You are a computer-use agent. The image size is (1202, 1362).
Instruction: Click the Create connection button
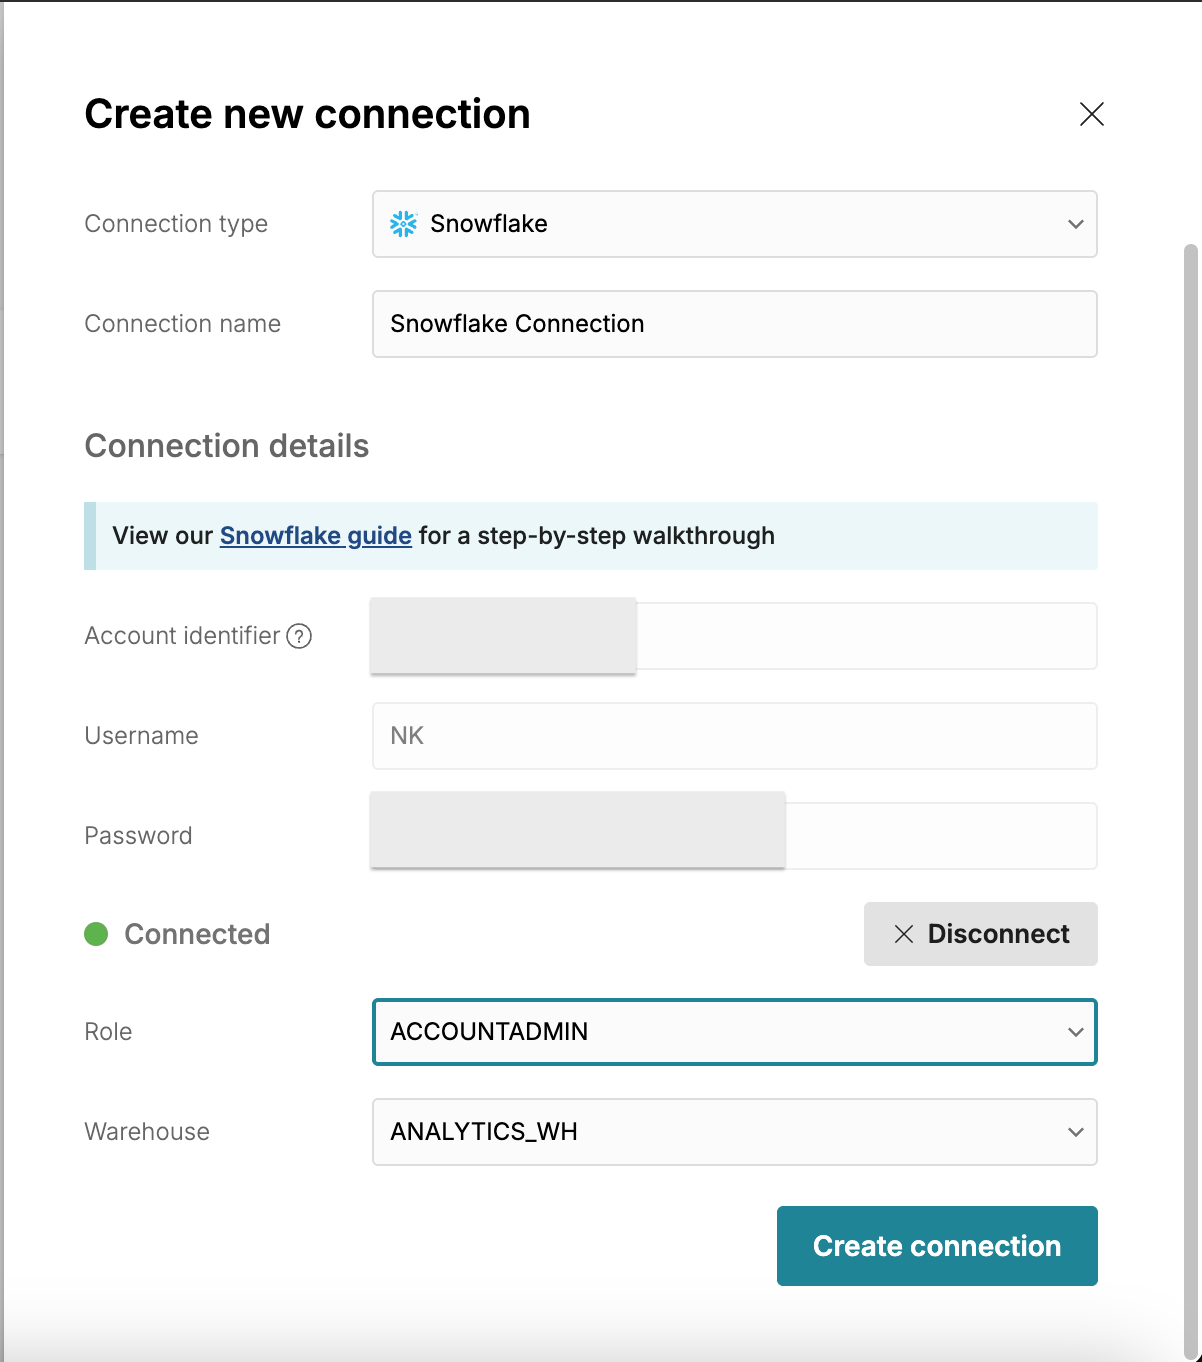tap(937, 1246)
